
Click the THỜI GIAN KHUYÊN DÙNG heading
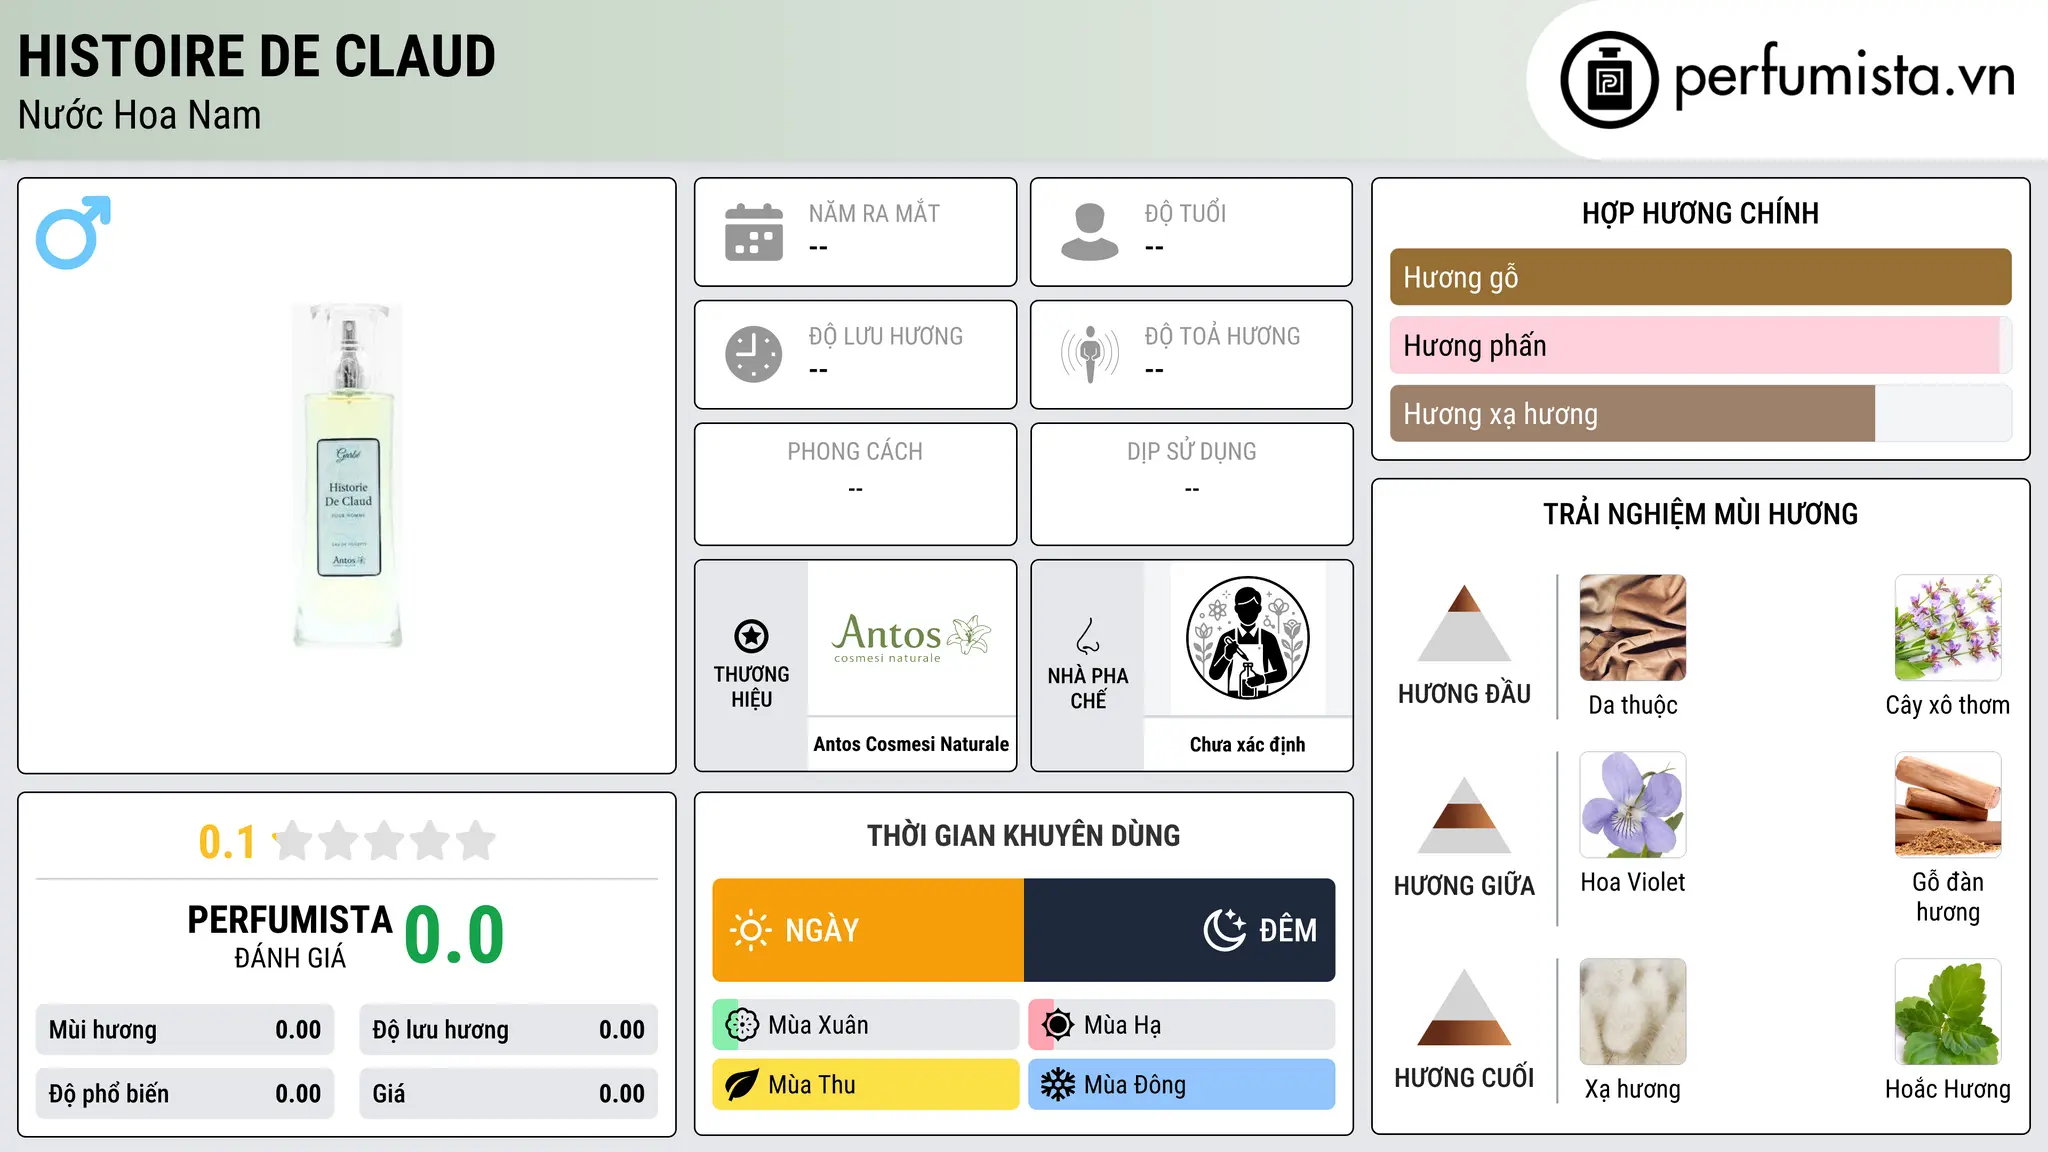coord(1024,835)
